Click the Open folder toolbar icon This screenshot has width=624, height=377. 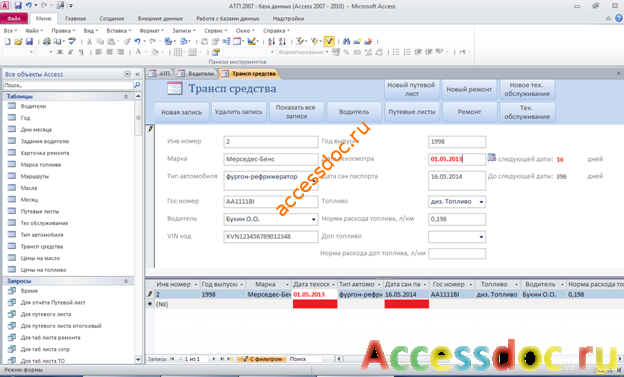tap(18, 41)
